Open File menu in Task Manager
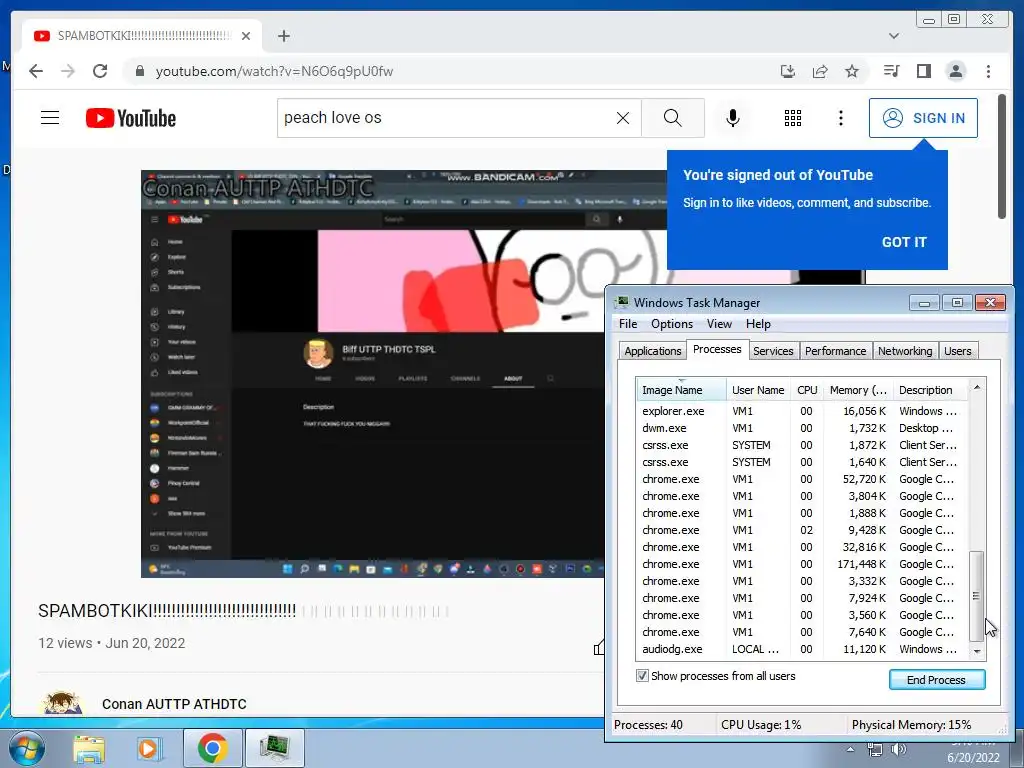Screen dimensions: 1024x768 pyautogui.click(x=628, y=324)
